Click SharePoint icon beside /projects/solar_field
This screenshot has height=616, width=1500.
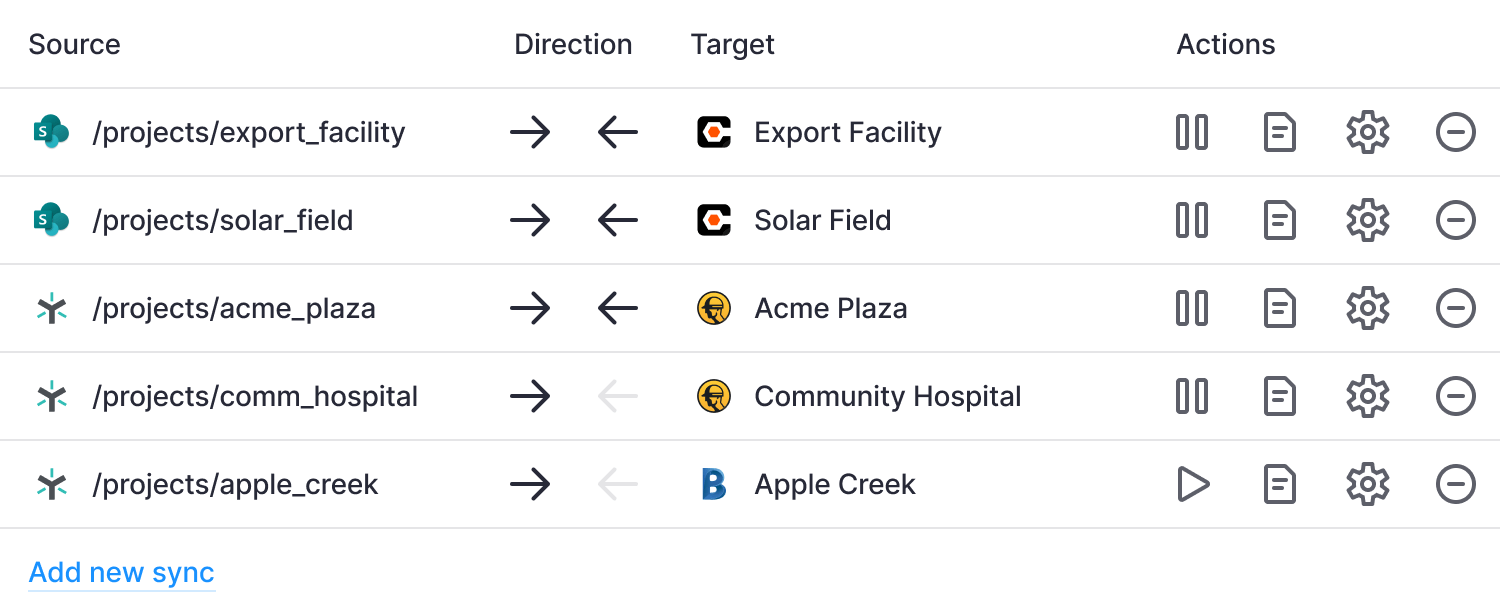(x=51, y=220)
